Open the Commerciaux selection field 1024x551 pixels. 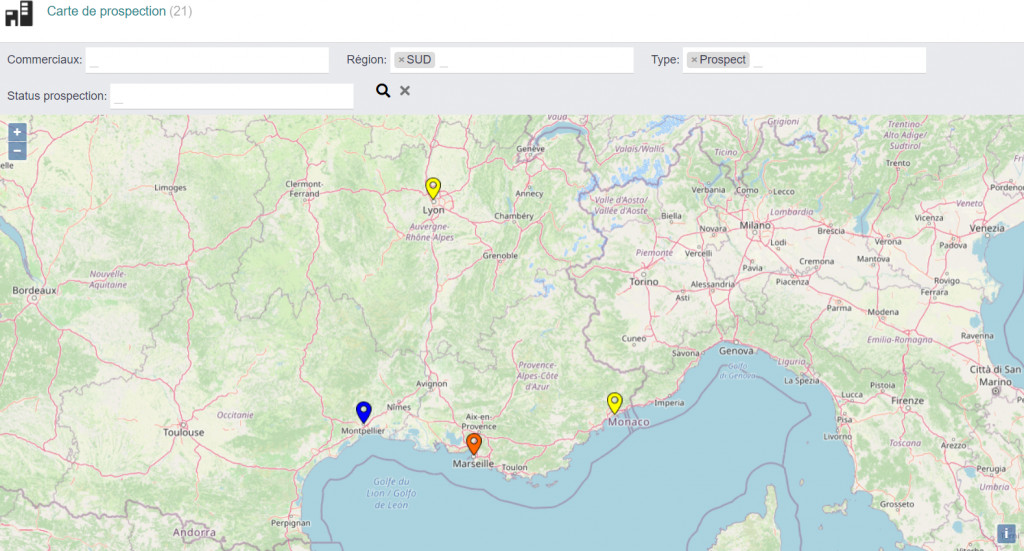[207, 60]
